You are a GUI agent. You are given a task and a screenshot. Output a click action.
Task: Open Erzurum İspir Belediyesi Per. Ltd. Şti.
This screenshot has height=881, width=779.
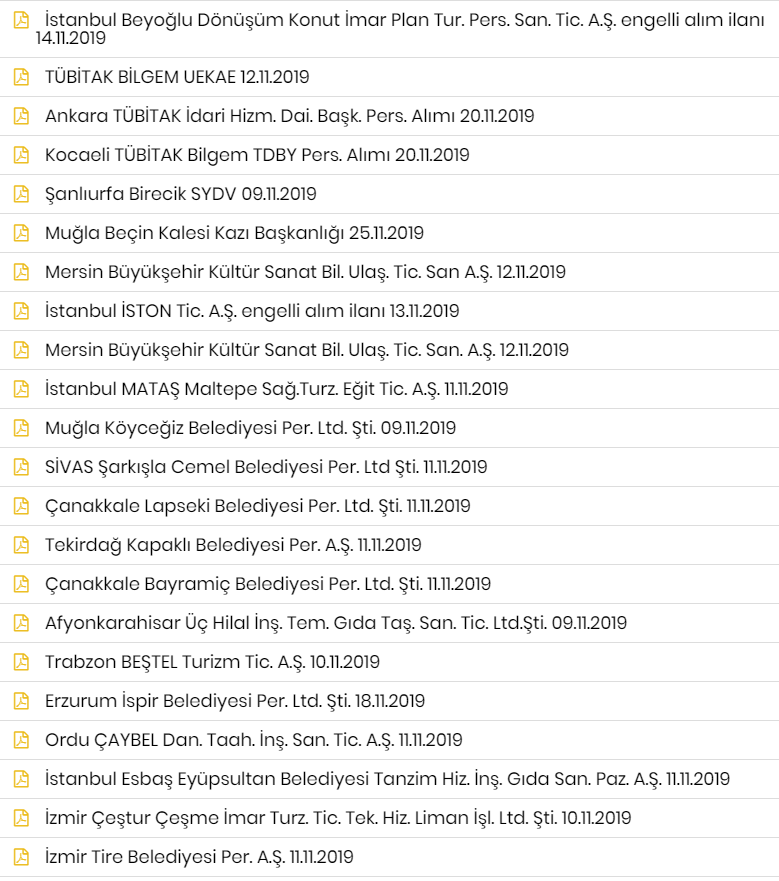tap(235, 701)
